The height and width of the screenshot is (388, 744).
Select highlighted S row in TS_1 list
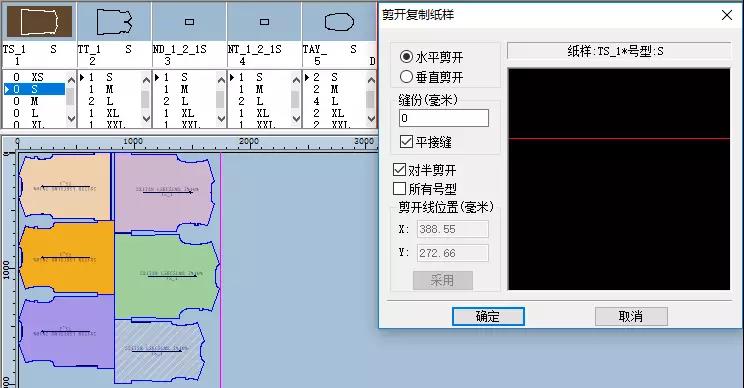pos(34,89)
